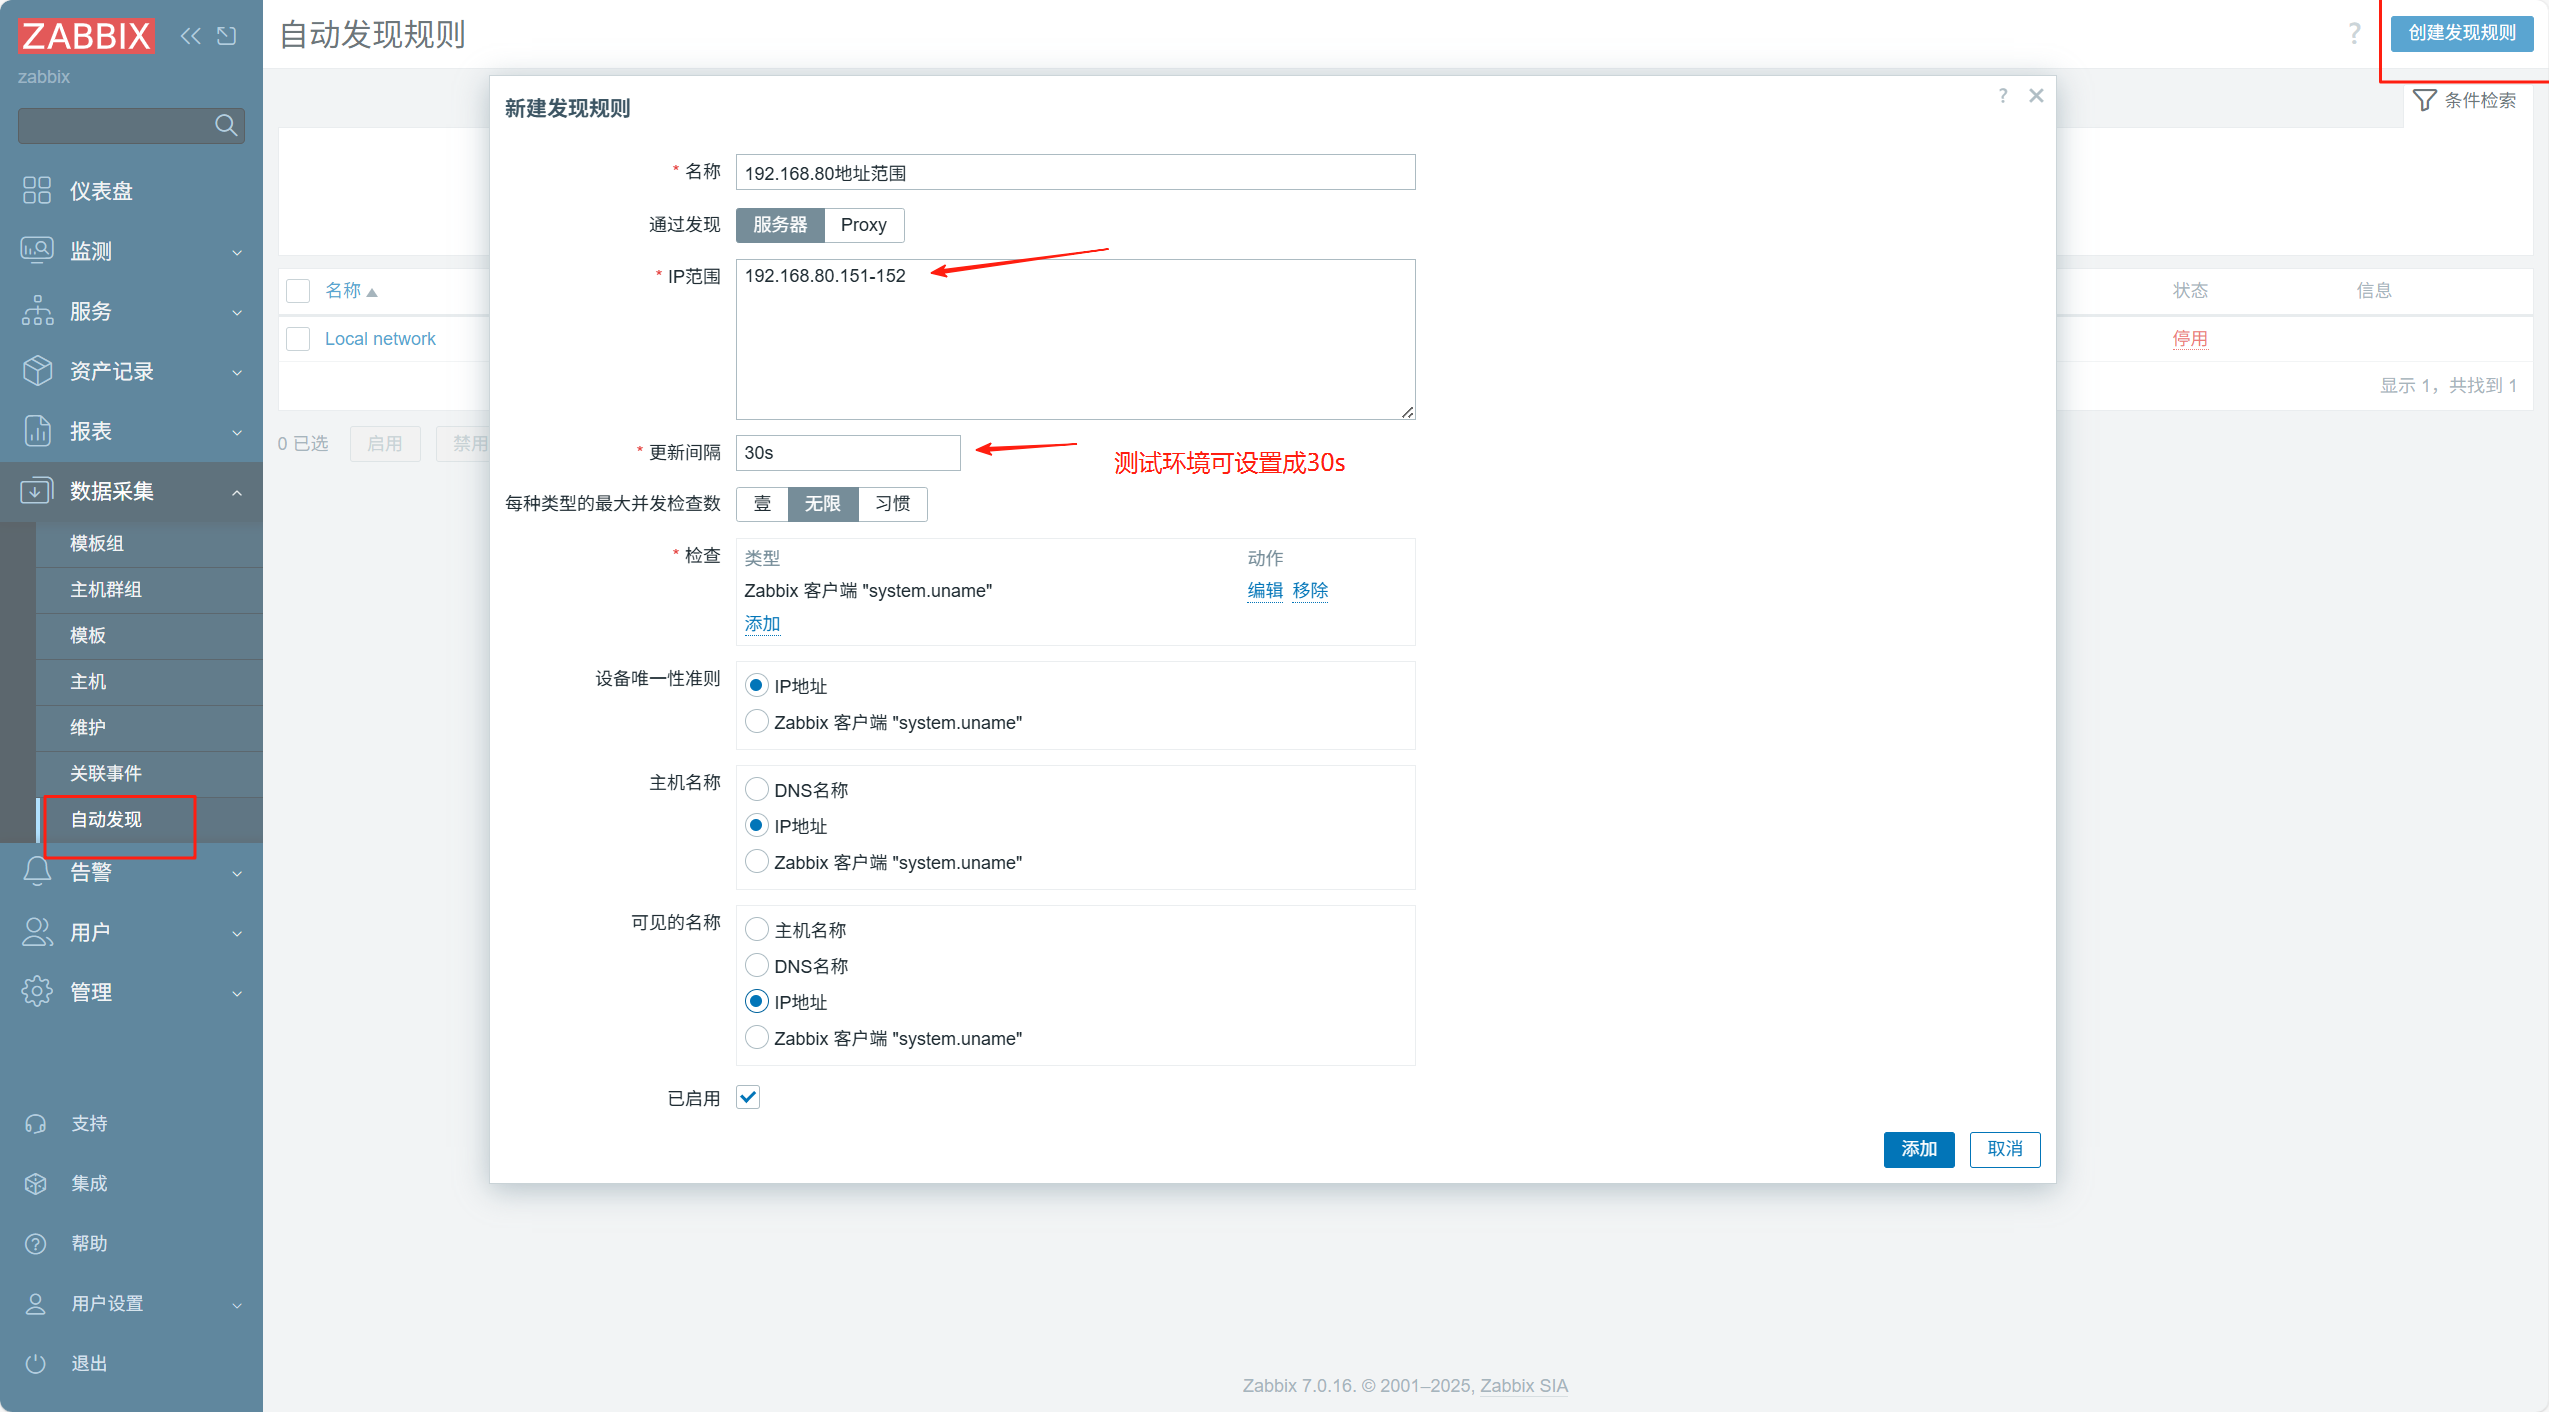Click the 监测 monitoring icon

click(37, 250)
